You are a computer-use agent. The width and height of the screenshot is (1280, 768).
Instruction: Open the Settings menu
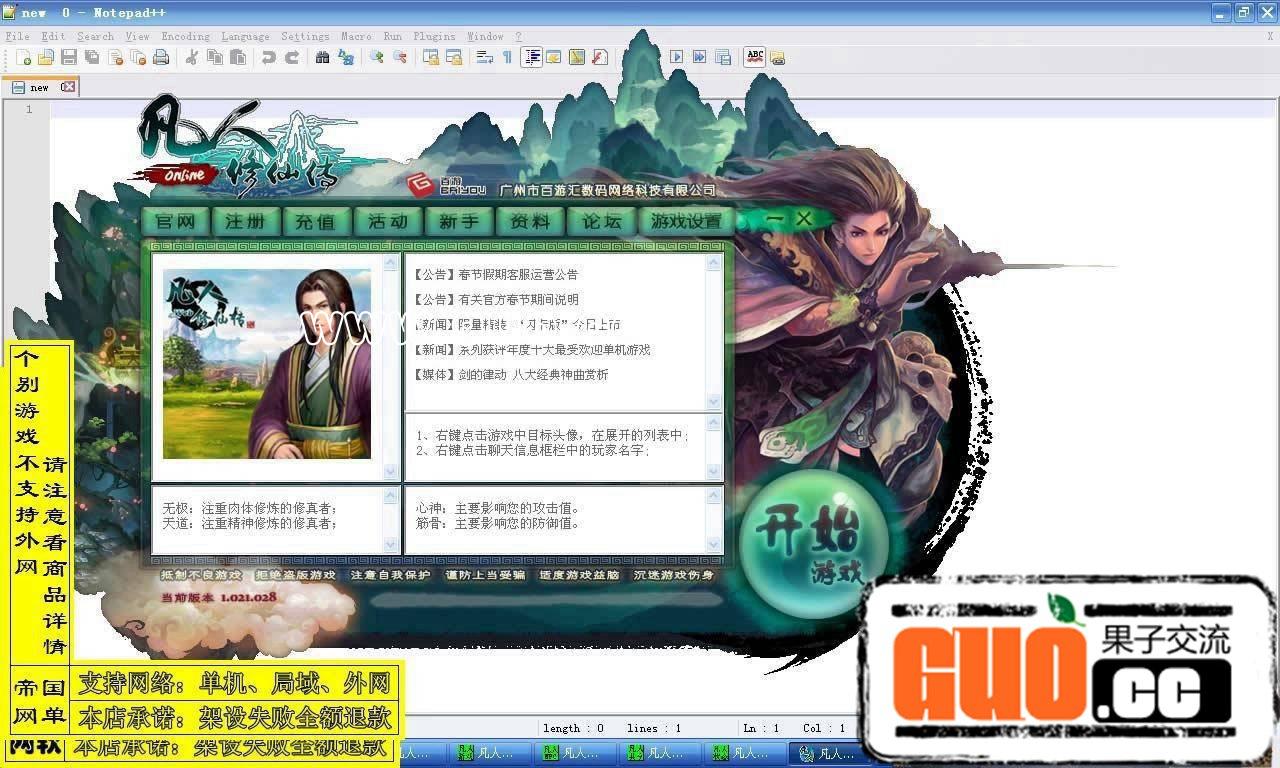tap(306, 36)
